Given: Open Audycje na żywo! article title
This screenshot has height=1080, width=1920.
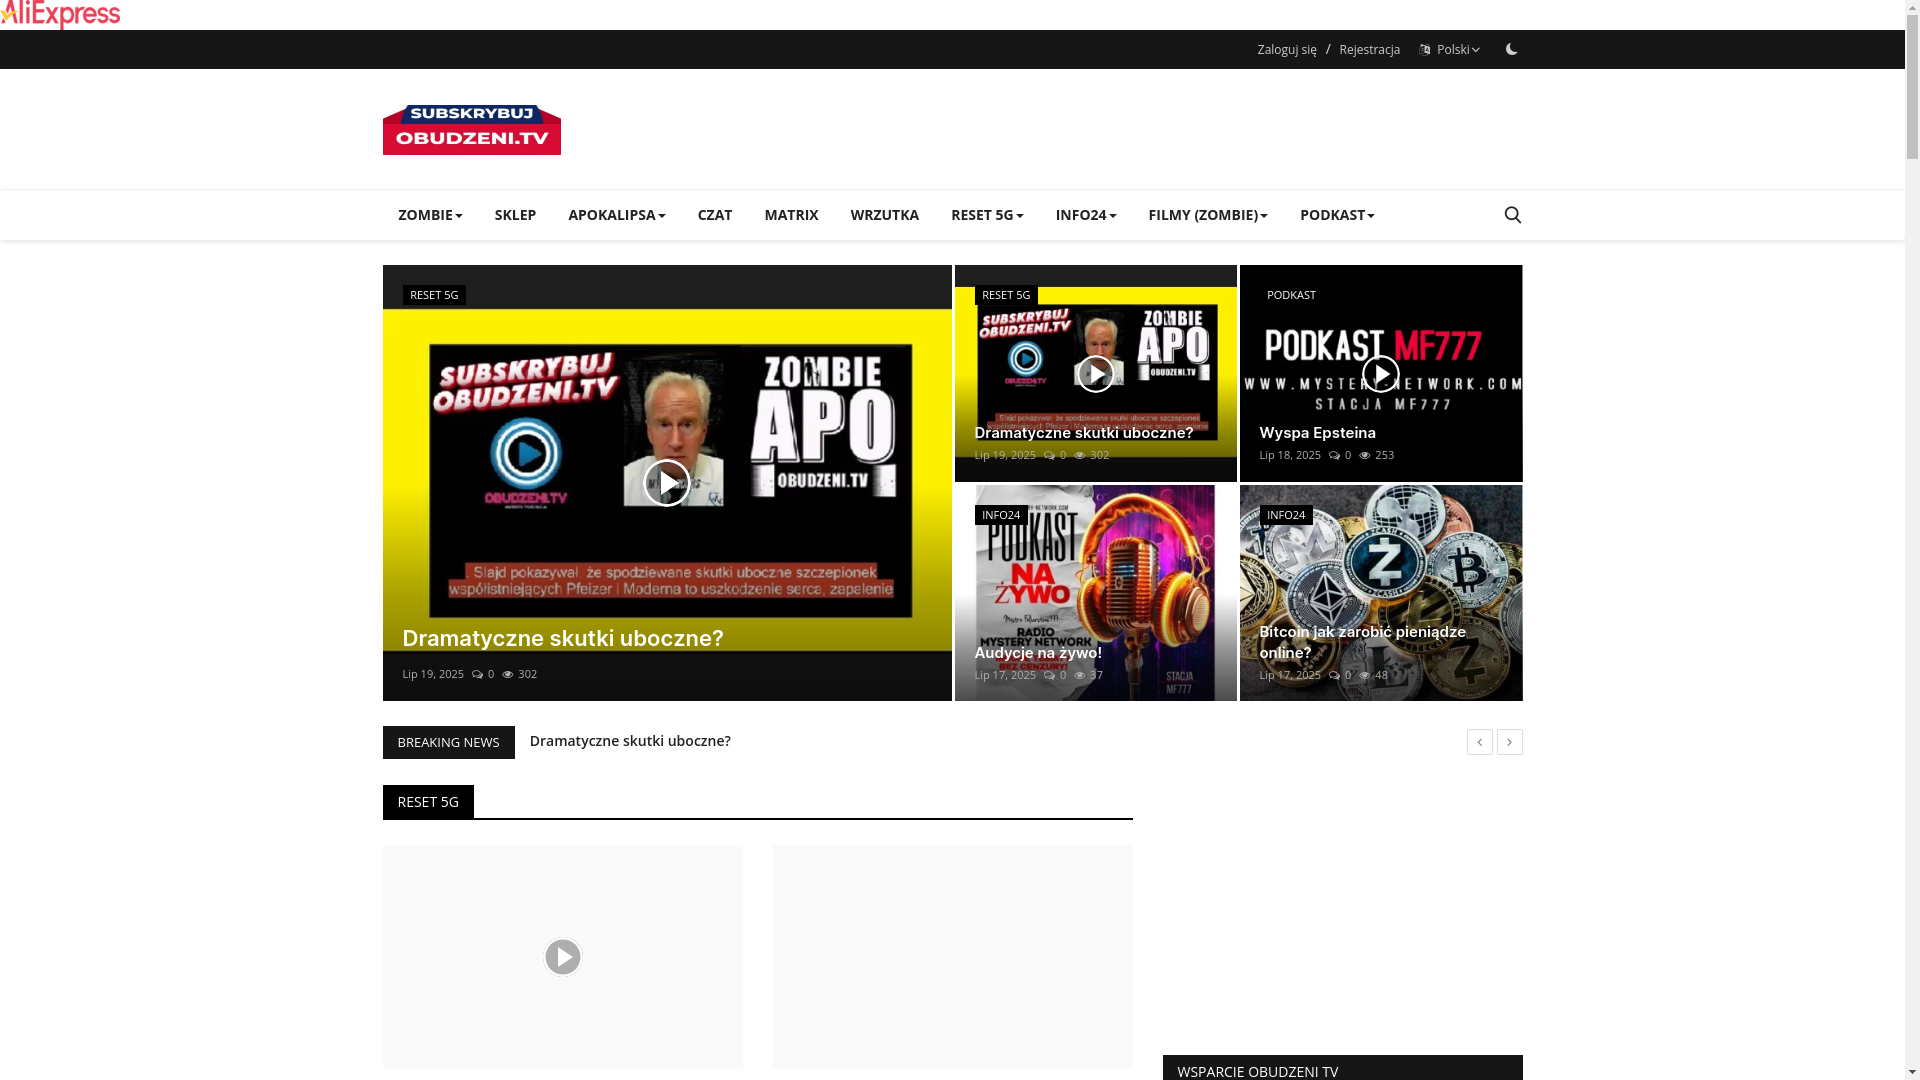Looking at the screenshot, I should coord(1038,653).
